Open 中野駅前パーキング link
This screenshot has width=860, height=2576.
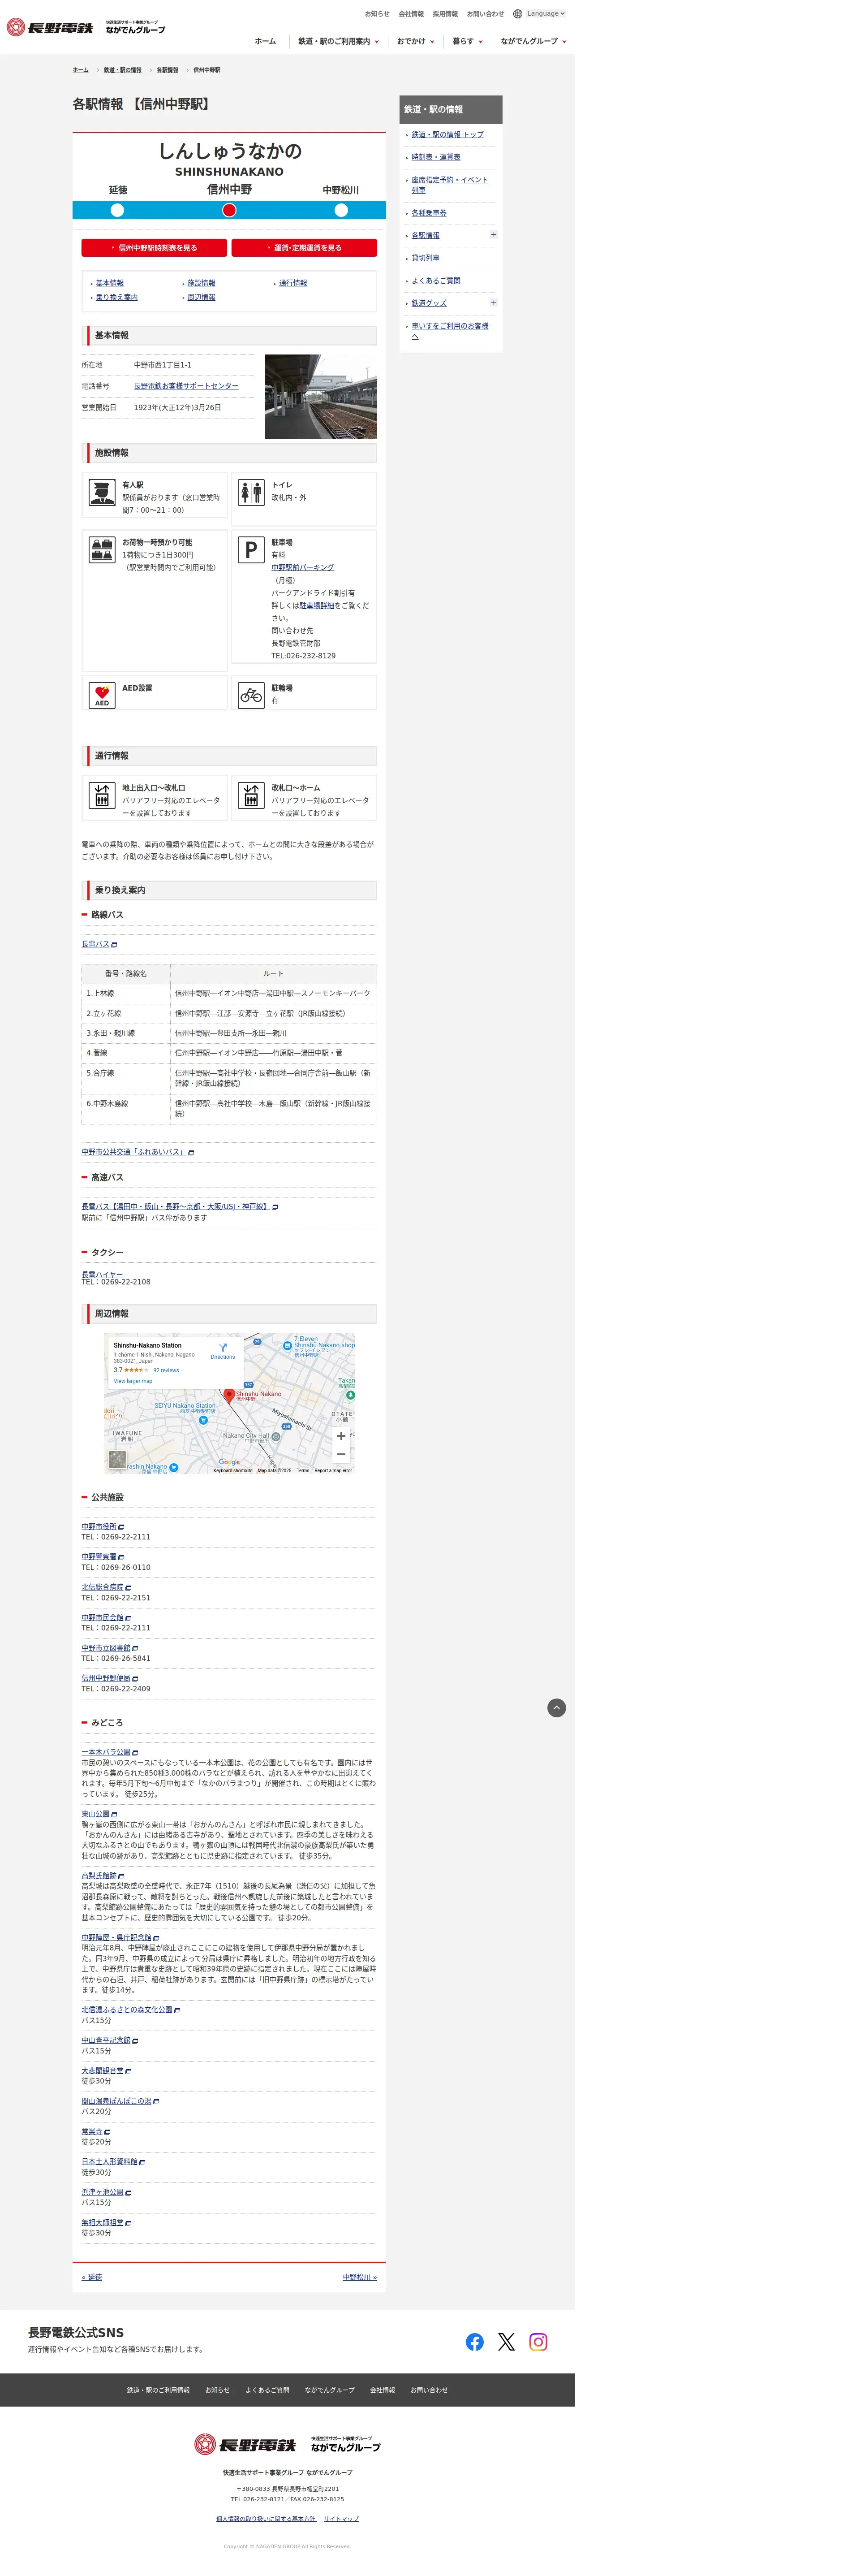[303, 567]
